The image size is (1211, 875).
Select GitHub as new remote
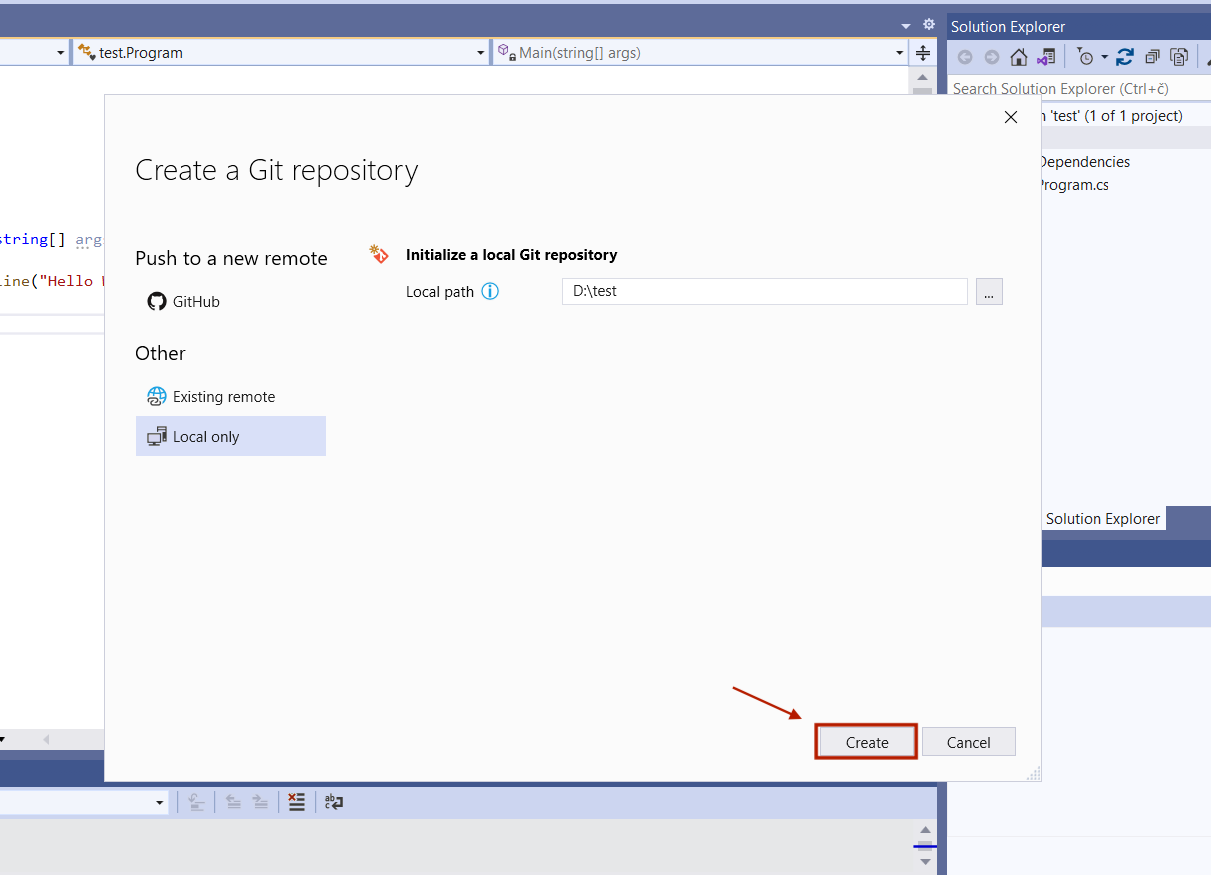[x=195, y=301]
